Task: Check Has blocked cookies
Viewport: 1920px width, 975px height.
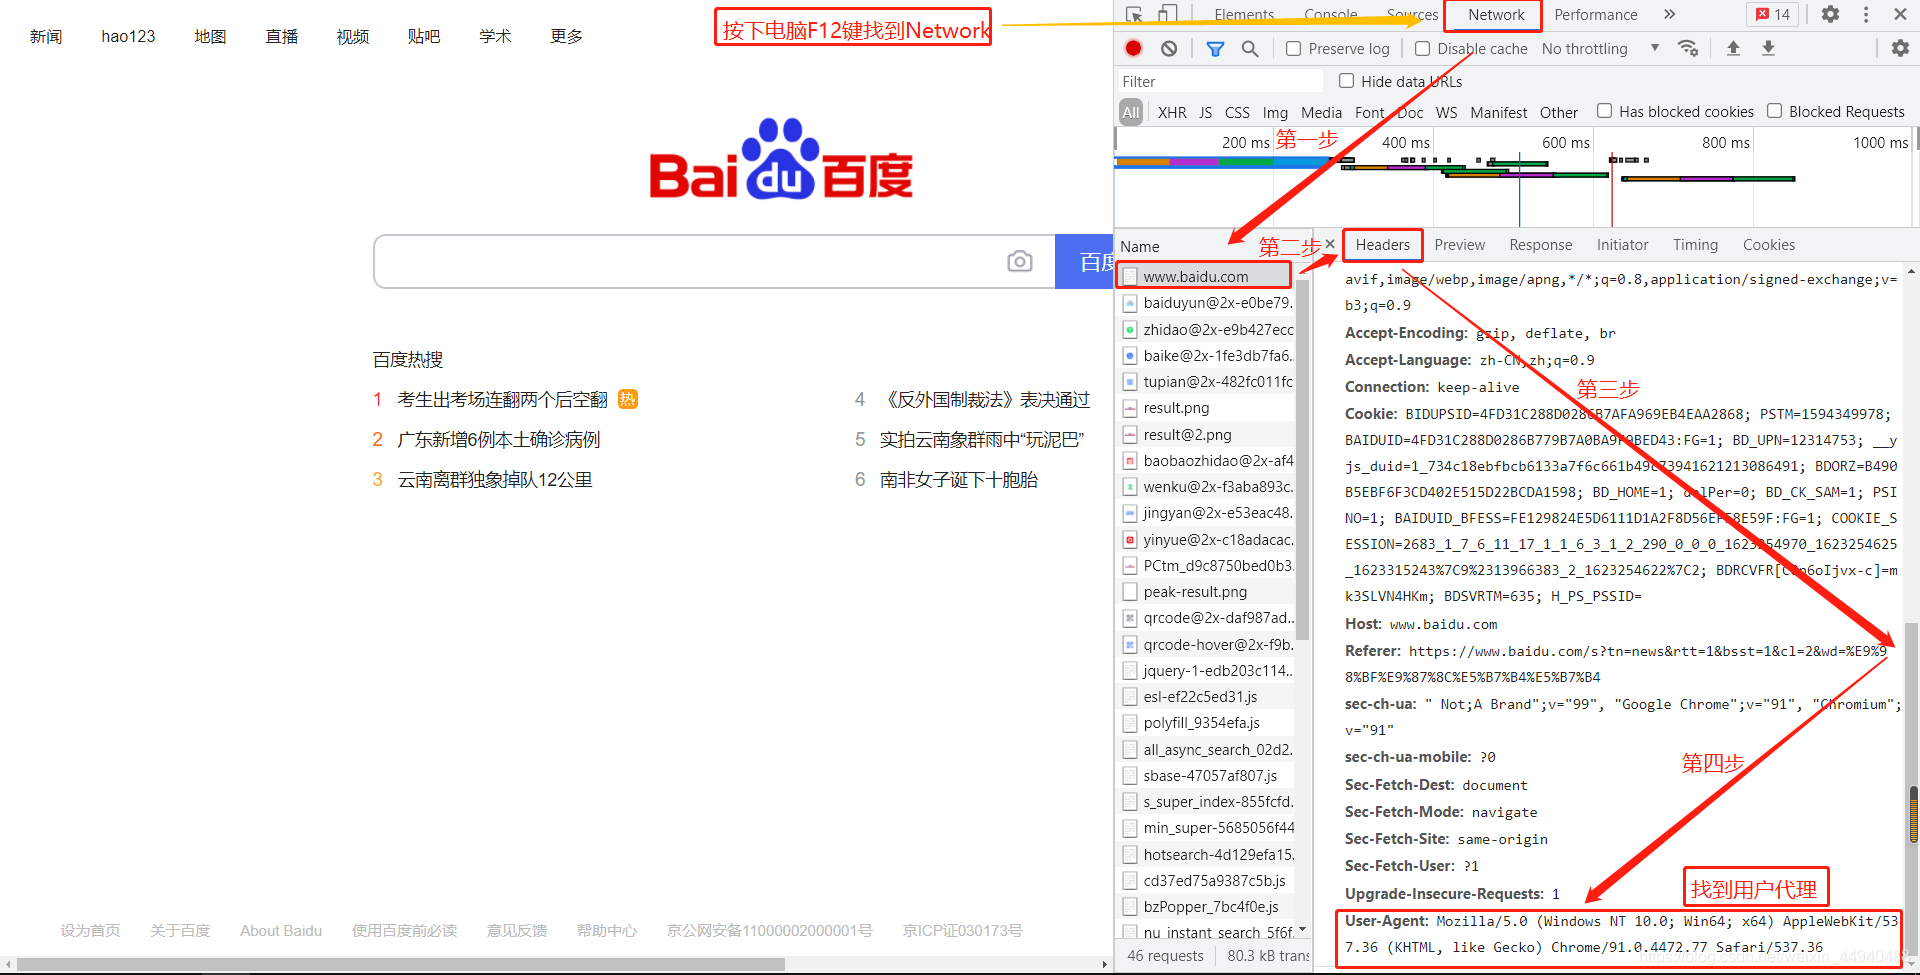Action: pos(1604,111)
